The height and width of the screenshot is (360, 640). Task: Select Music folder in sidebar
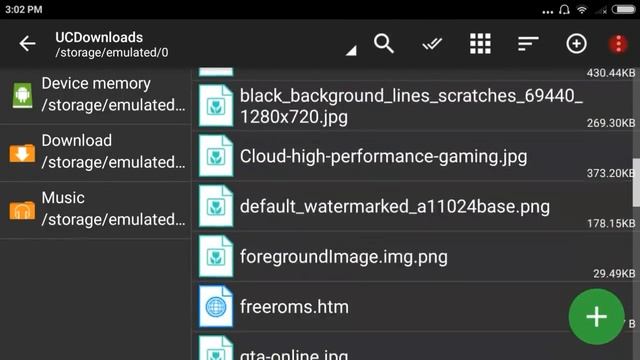click(96, 209)
